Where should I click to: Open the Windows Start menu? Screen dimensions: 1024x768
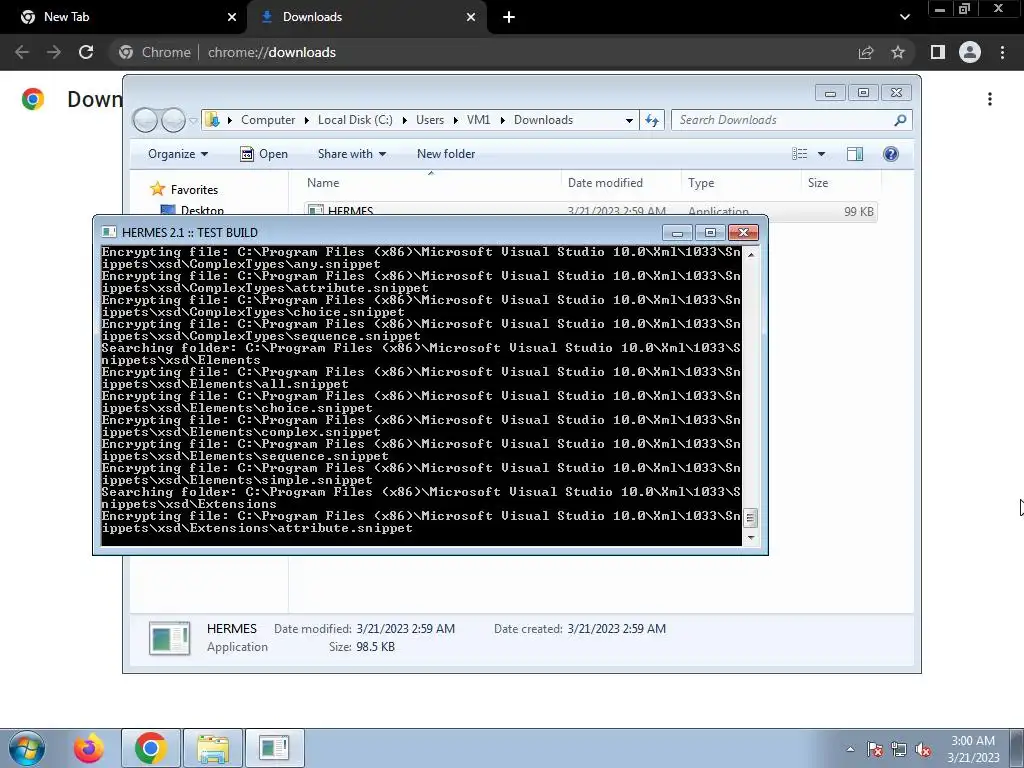click(27, 748)
